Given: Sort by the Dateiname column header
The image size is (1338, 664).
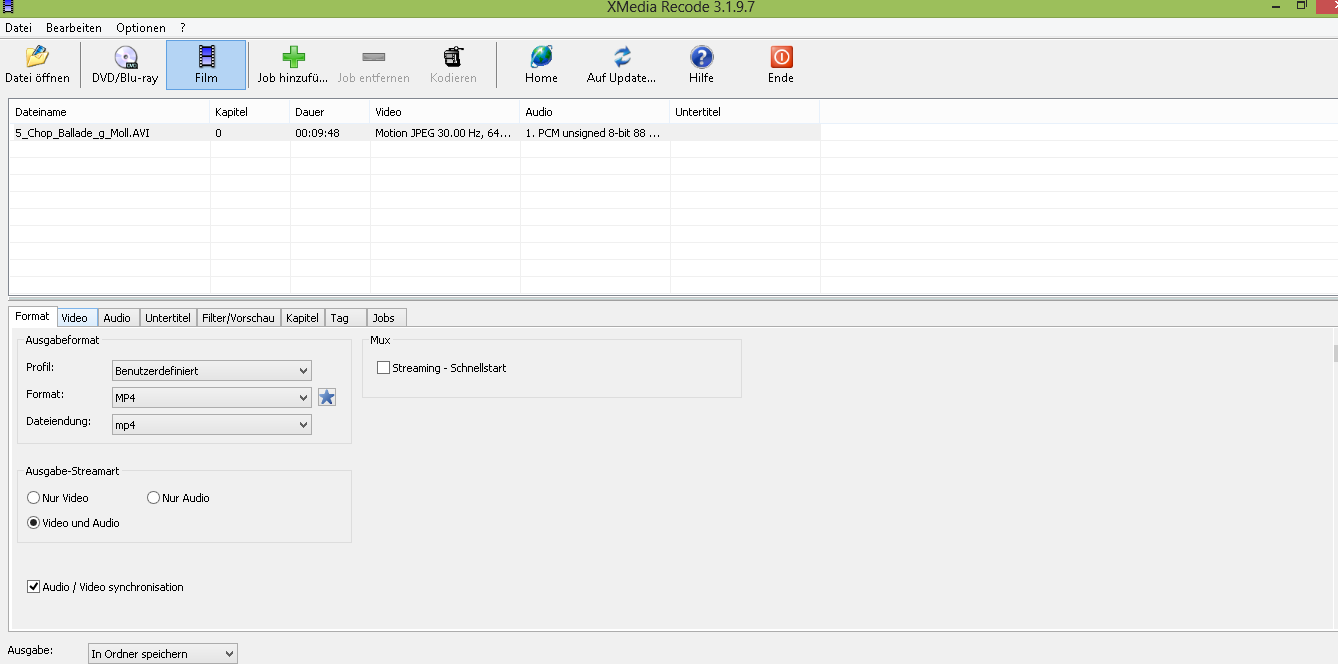Looking at the screenshot, I should pos(109,112).
